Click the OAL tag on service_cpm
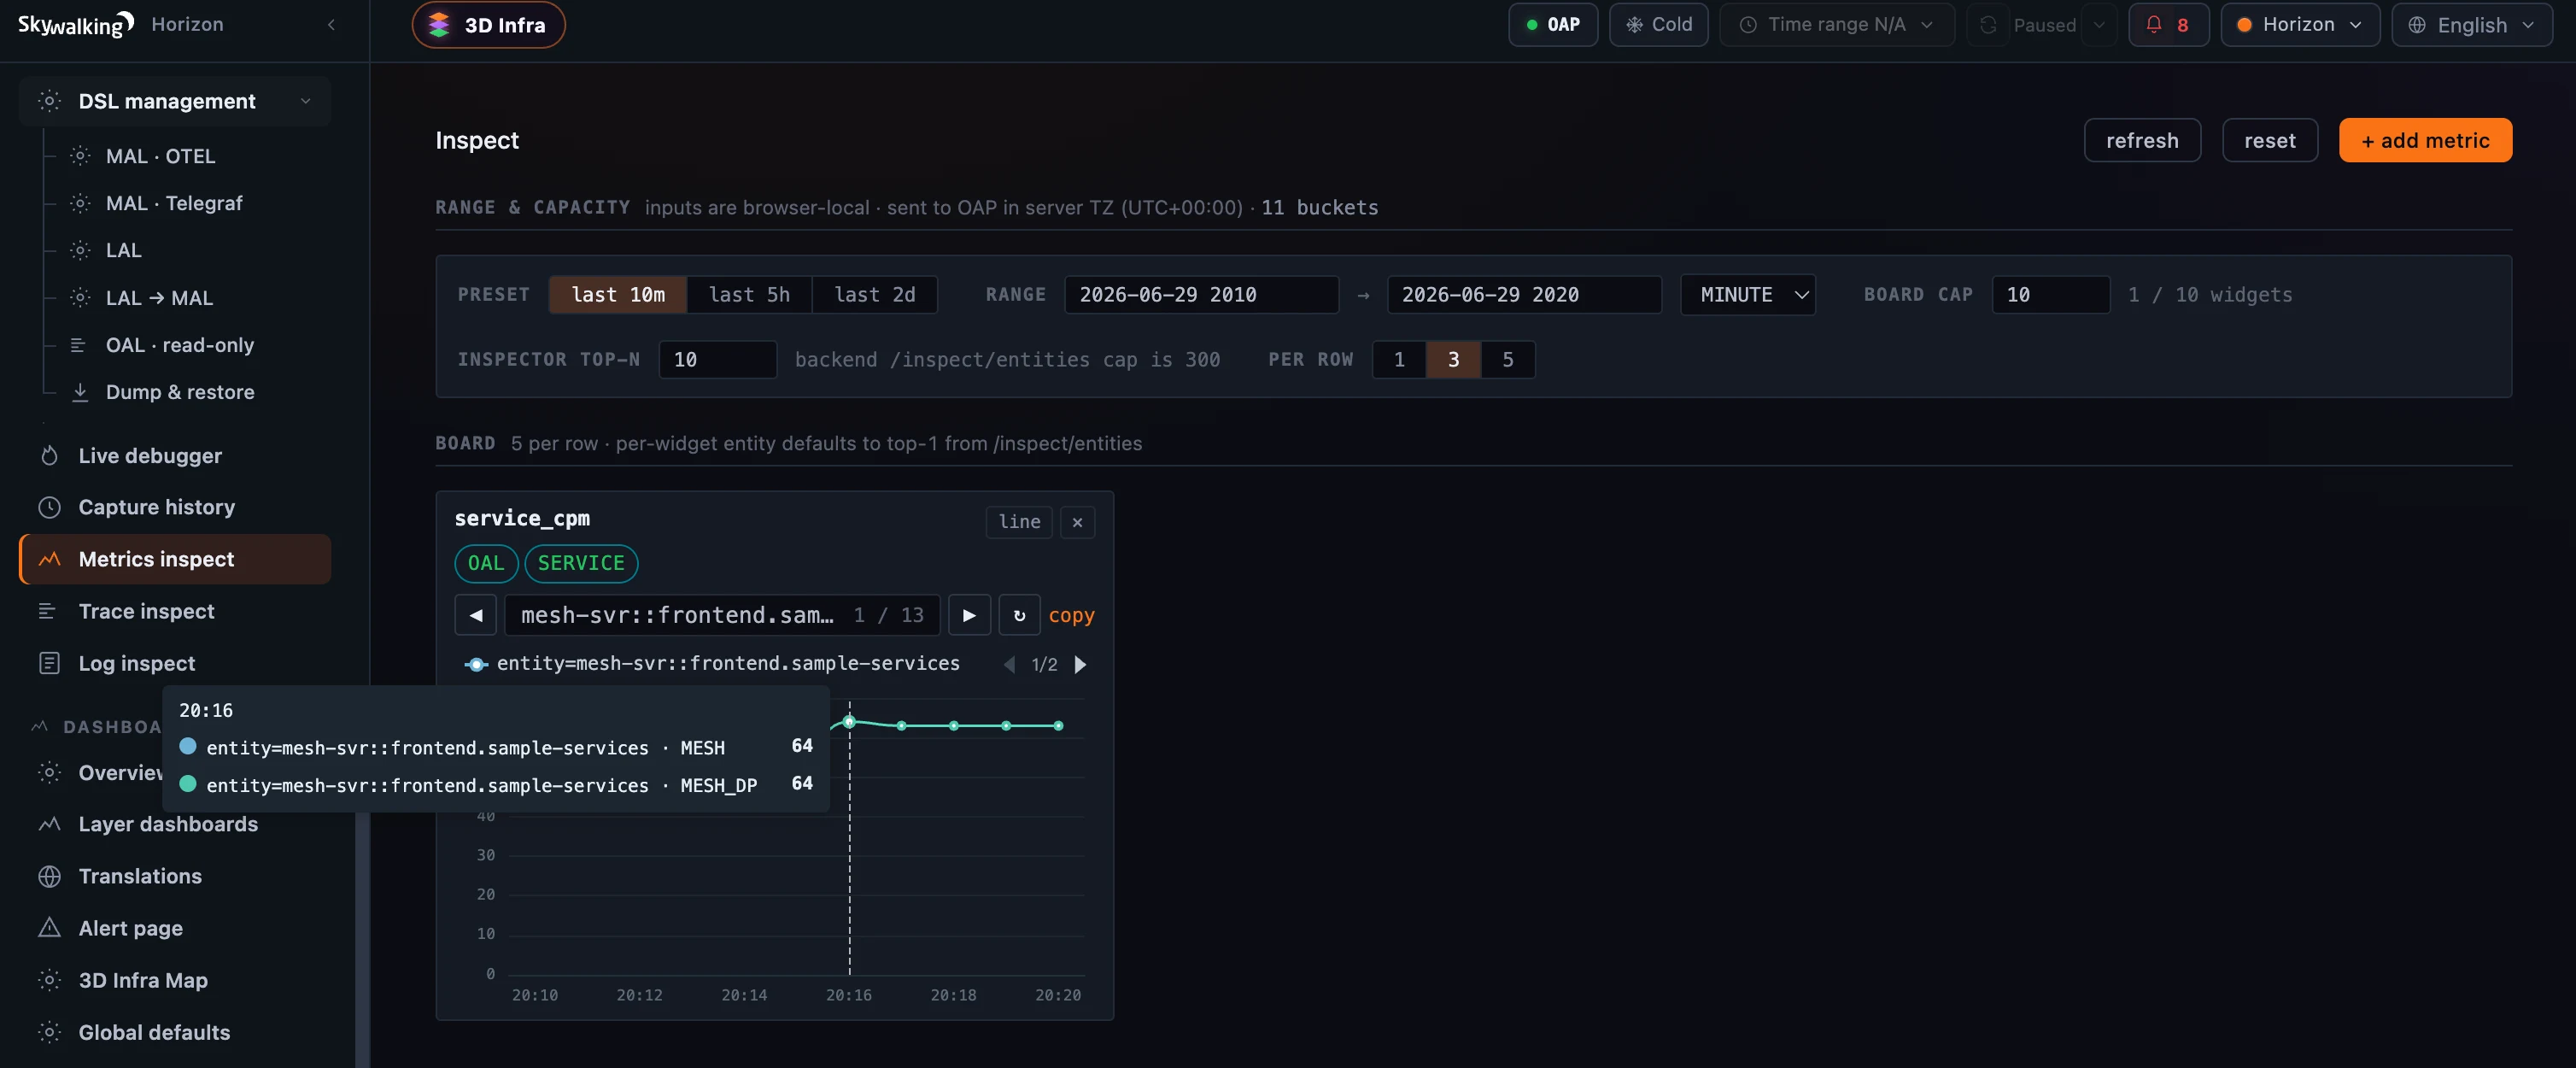 tap(486, 563)
